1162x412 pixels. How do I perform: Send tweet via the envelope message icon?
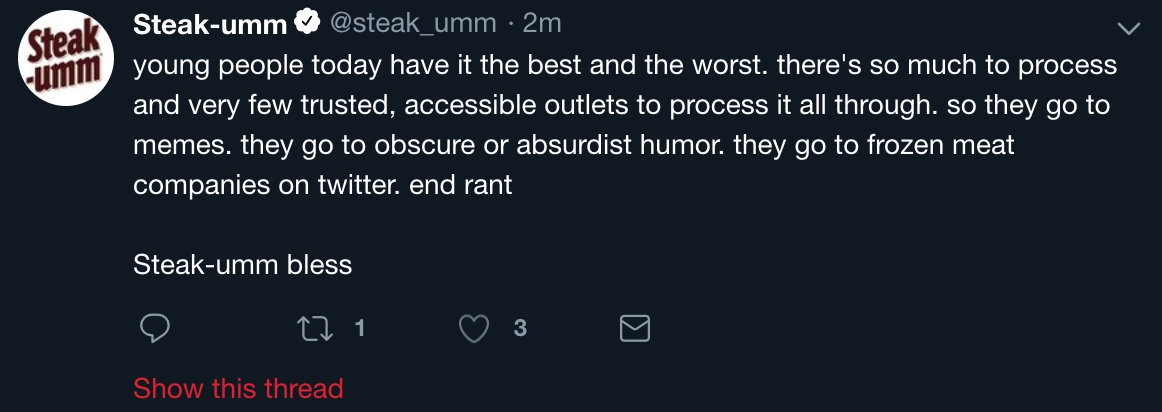(636, 328)
